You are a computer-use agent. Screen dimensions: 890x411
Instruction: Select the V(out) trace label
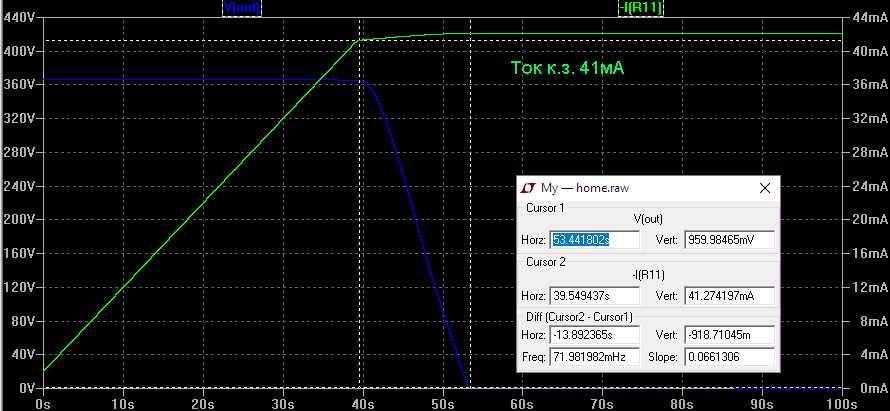(x=241, y=7)
